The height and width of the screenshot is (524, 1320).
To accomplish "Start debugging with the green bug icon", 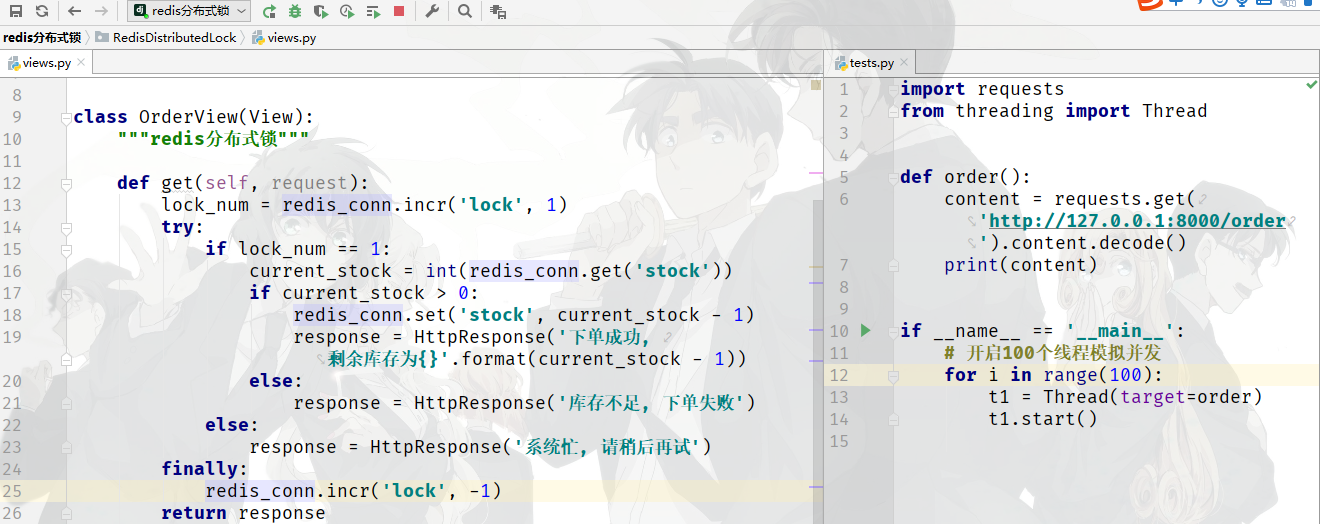I will (295, 11).
